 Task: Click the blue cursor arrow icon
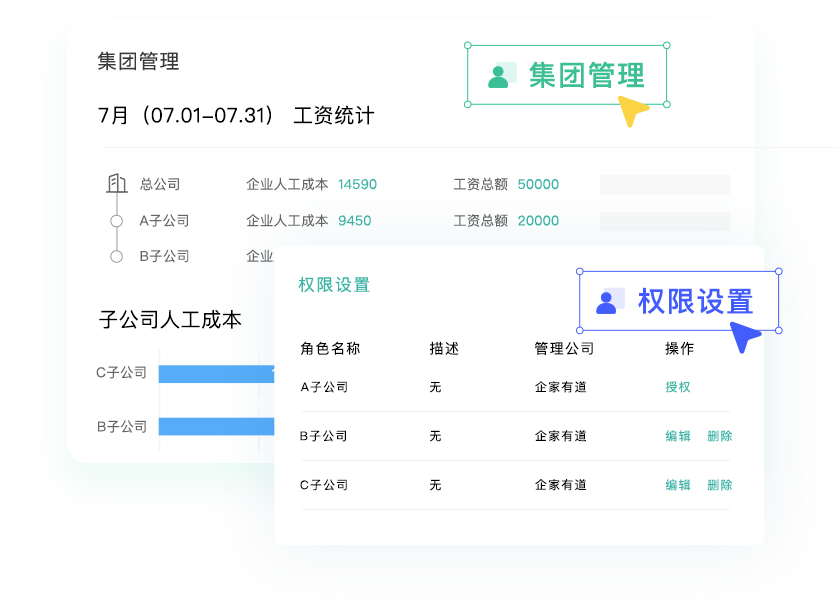tap(744, 337)
